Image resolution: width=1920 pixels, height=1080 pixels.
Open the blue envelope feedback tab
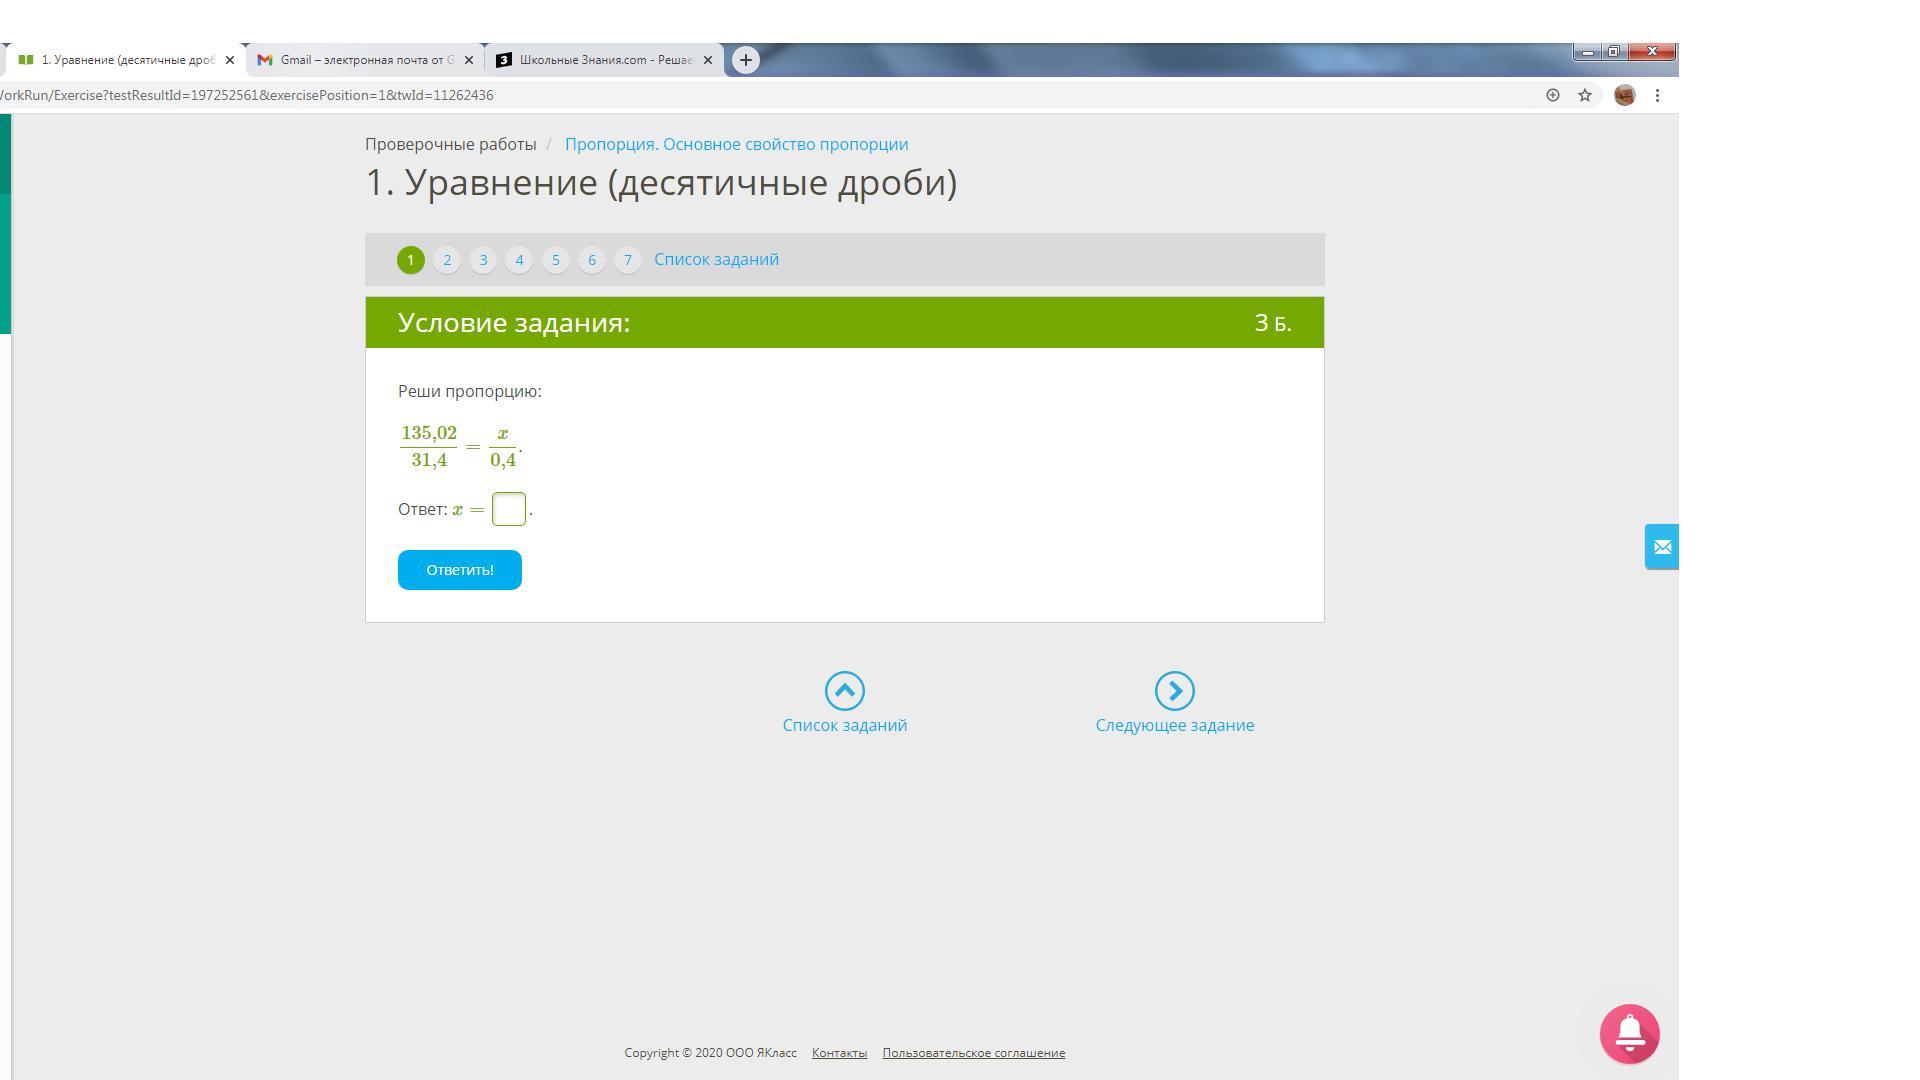pyautogui.click(x=1661, y=547)
